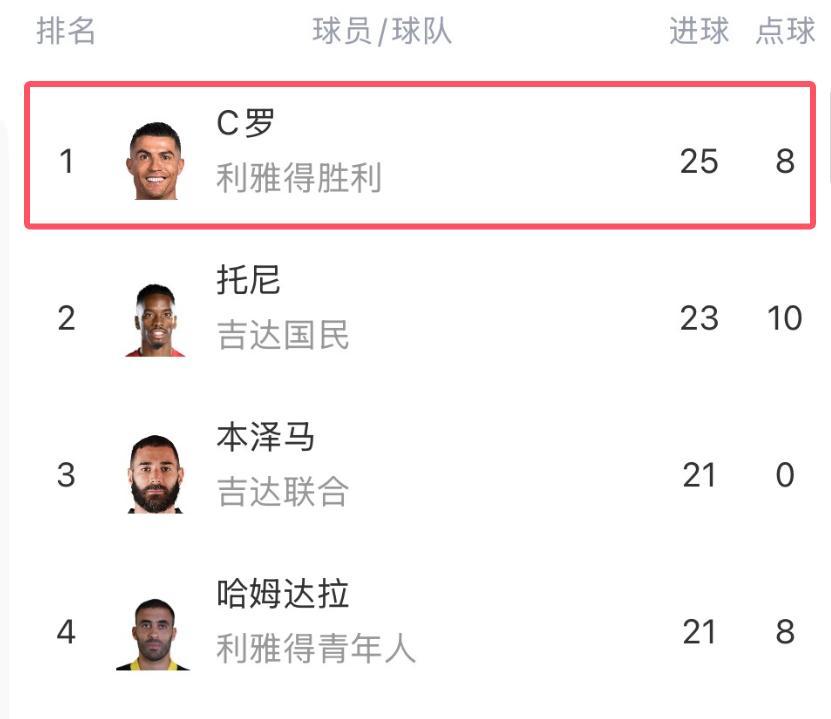Click 哈姆达拉's goal count 21

(x=699, y=632)
